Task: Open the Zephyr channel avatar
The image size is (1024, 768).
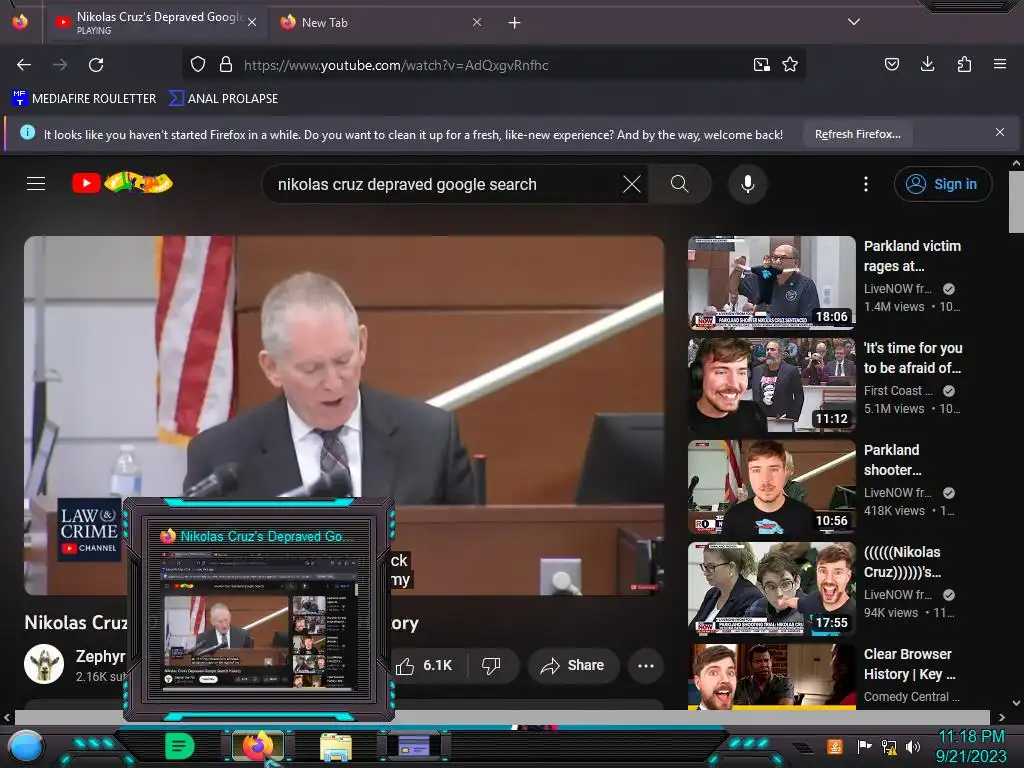Action: pos(44,664)
